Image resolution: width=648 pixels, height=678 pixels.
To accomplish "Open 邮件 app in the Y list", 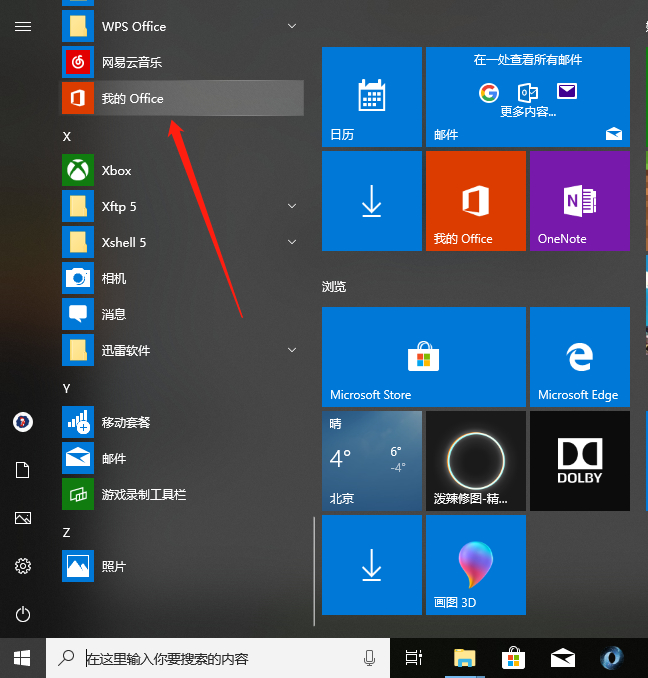I will [x=182, y=458].
